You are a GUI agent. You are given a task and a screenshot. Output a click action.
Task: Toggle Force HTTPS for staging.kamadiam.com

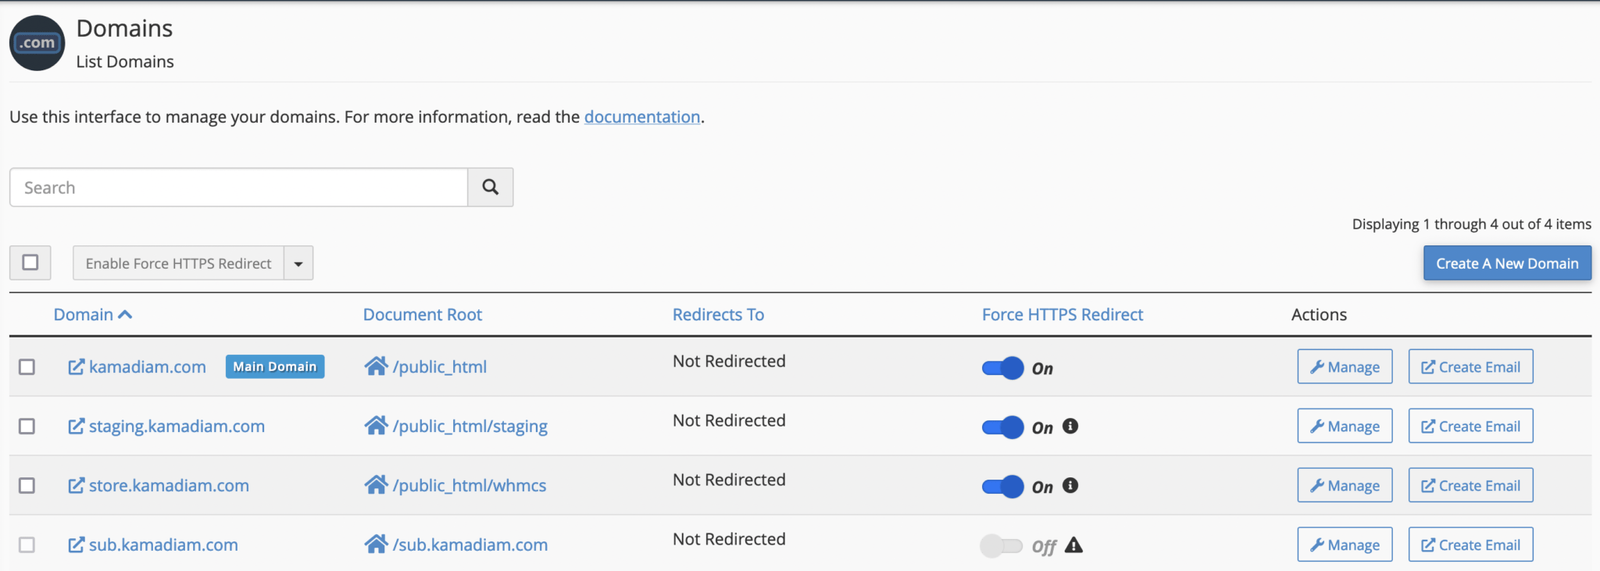coord(1002,427)
